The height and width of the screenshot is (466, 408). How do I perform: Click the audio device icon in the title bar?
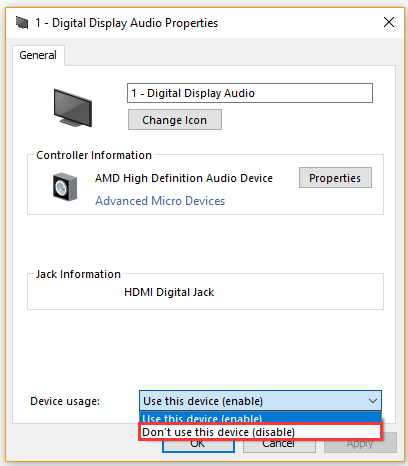coord(22,23)
